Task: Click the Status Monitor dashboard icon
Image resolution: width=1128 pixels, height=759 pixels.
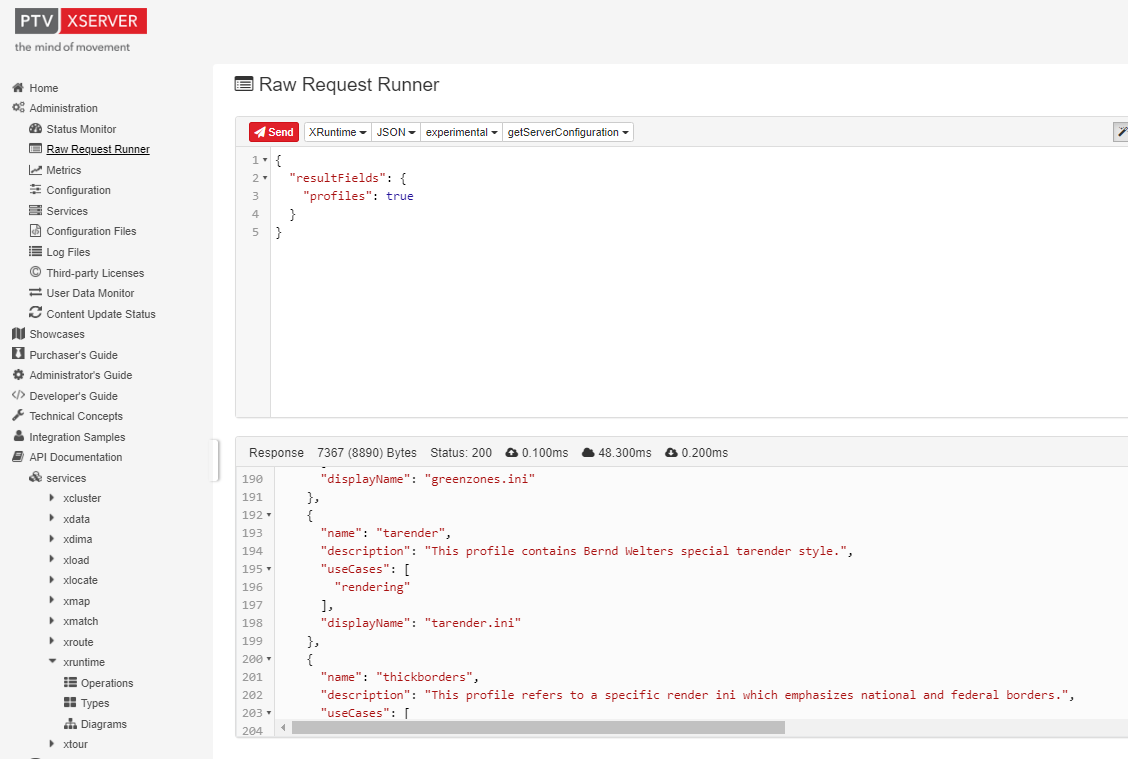Action: 36,129
